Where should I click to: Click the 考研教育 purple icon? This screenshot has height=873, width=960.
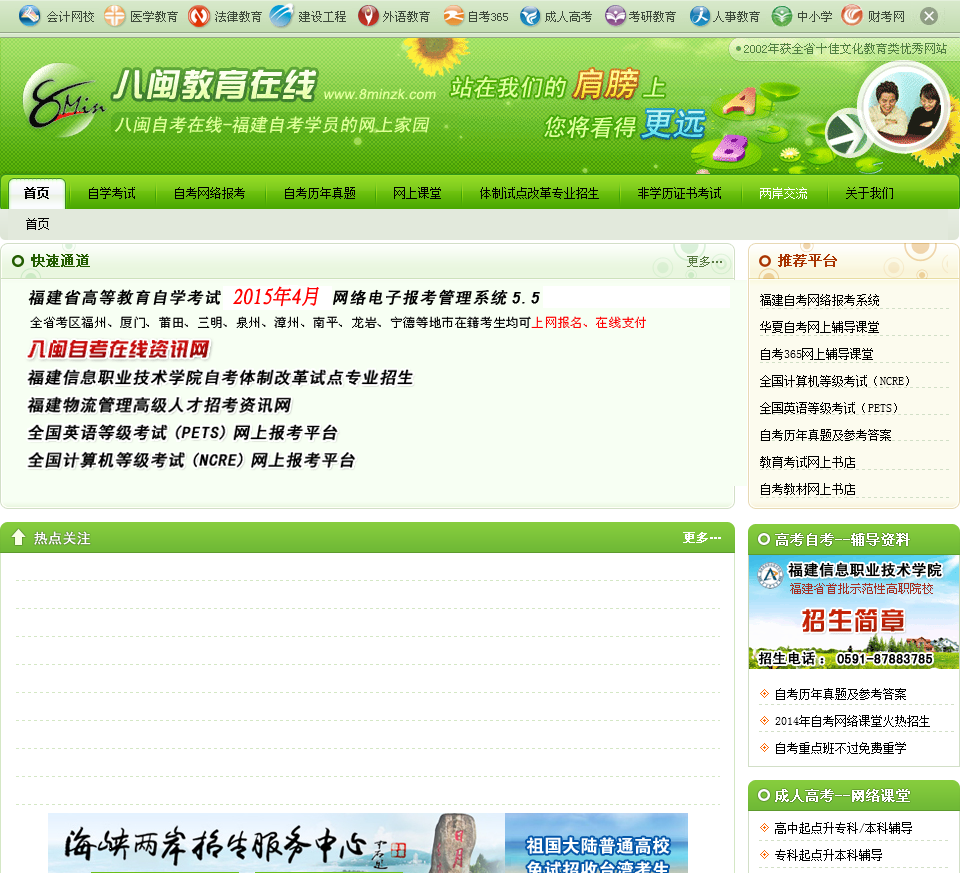615,15
